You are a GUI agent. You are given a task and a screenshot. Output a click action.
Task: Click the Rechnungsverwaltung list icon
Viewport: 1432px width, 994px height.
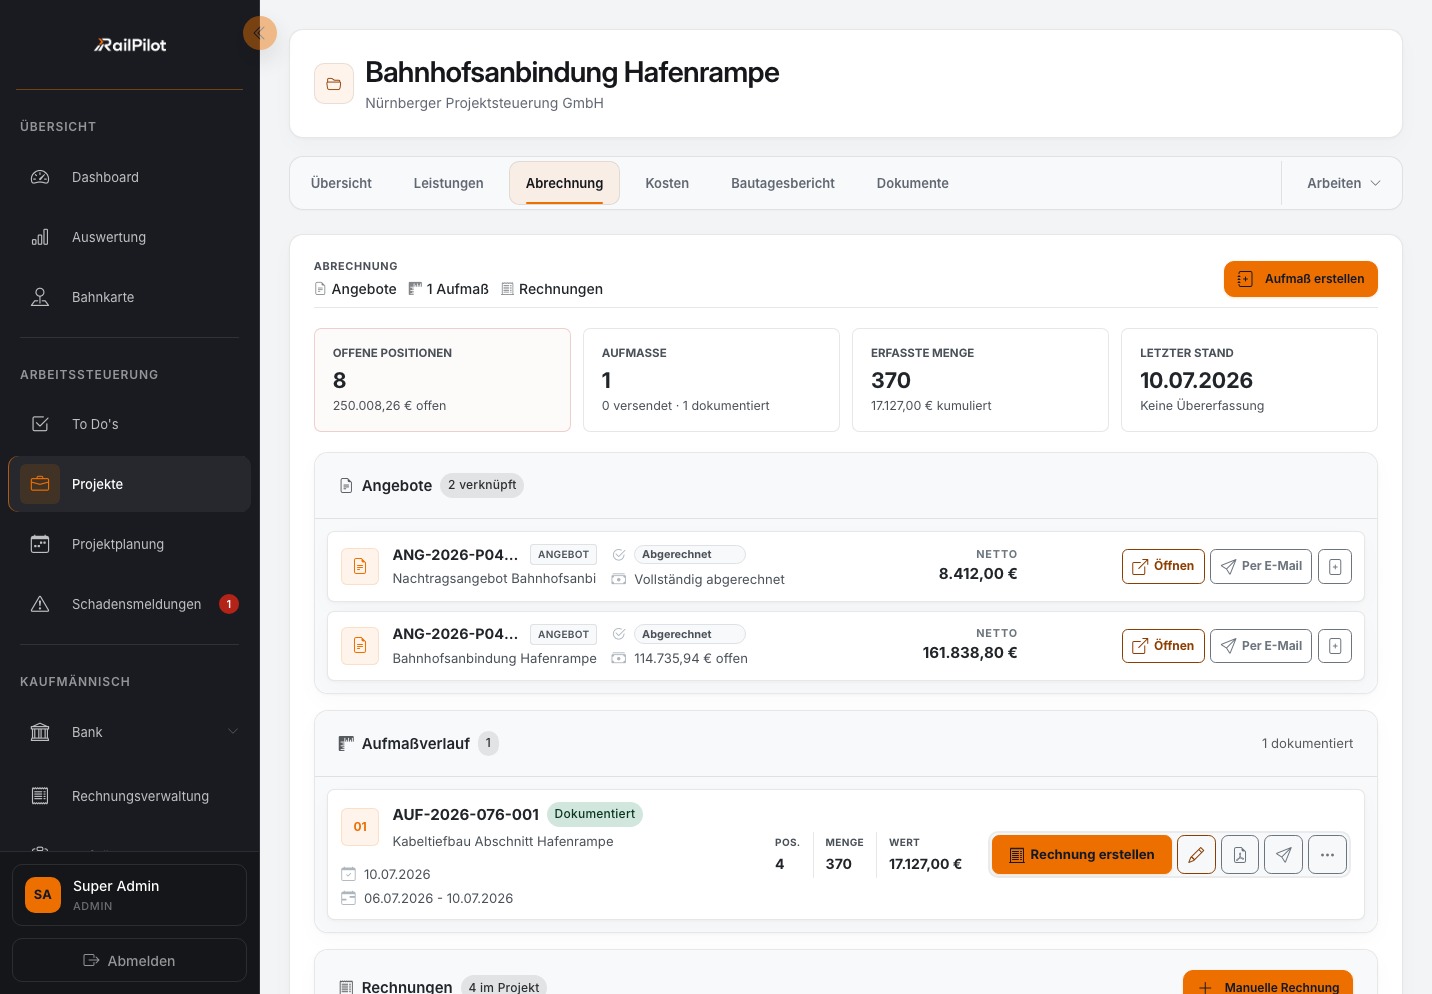[x=40, y=796]
